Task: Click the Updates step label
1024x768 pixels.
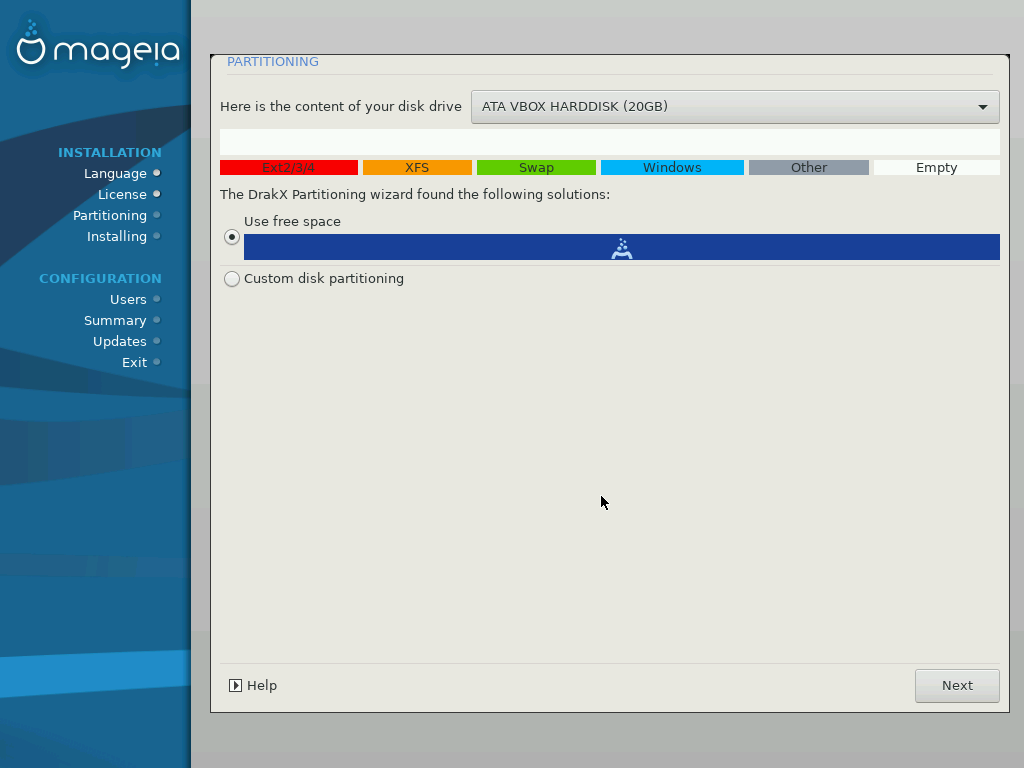Action: point(119,341)
